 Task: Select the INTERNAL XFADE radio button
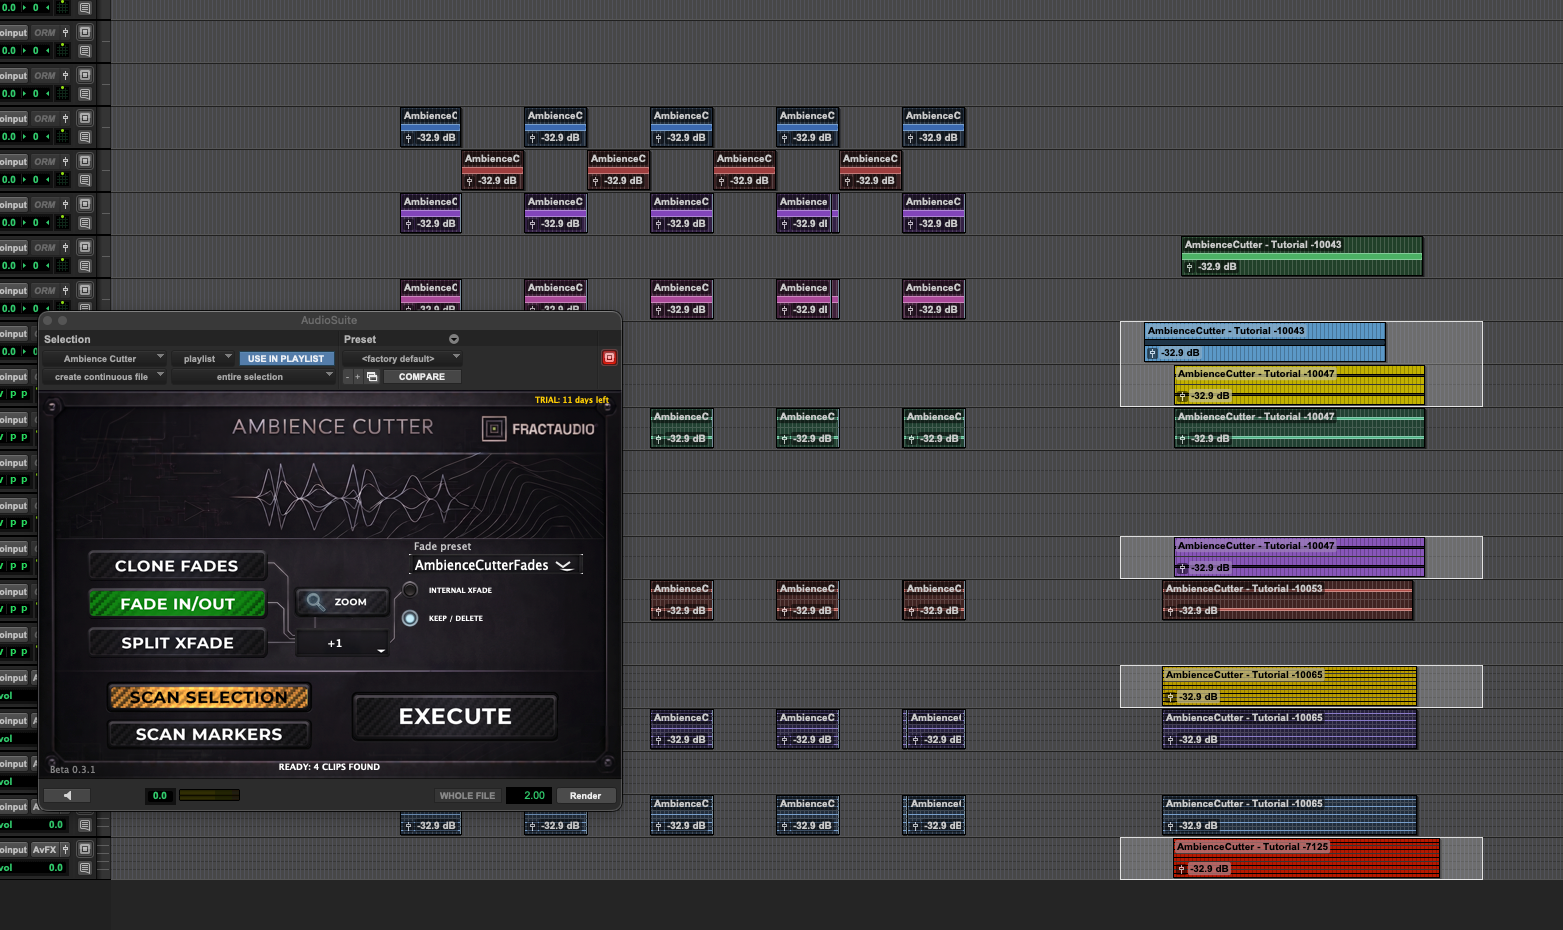[x=410, y=590]
